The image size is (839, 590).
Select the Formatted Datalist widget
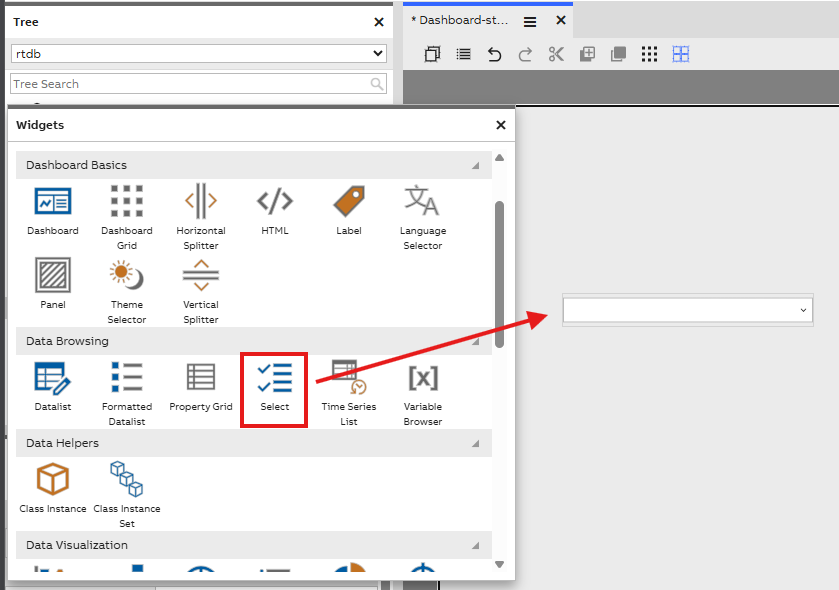coord(127,377)
